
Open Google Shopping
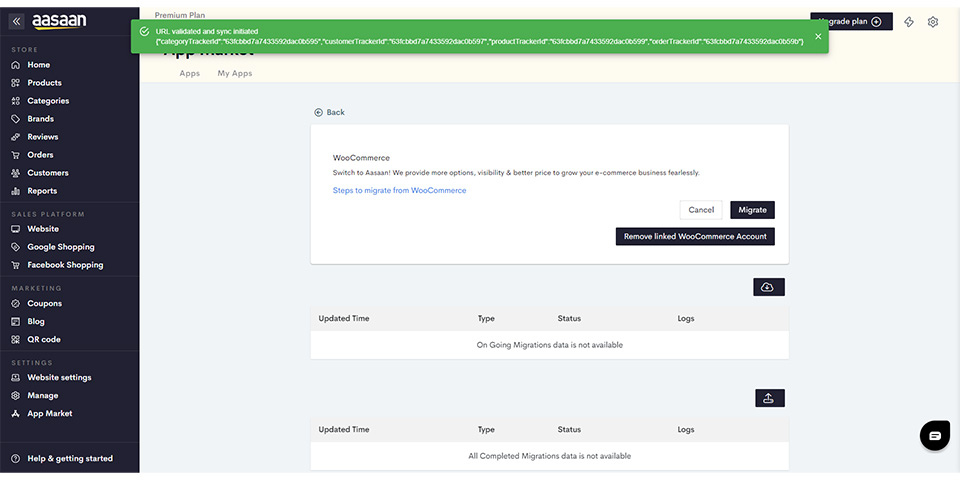click(61, 247)
